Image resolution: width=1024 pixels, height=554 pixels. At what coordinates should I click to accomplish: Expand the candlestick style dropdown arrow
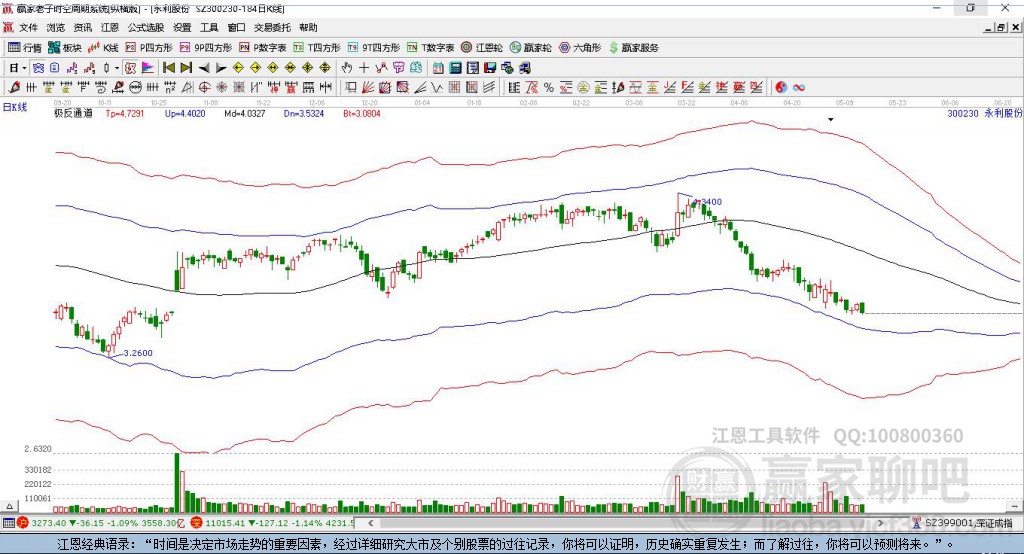click(x=117, y=68)
